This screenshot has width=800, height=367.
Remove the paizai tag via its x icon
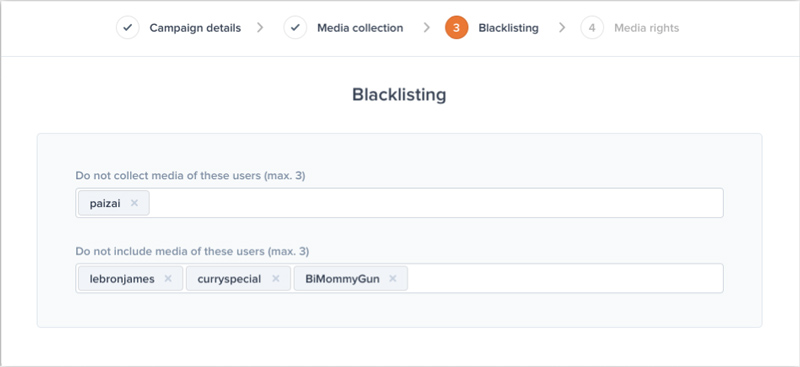(x=134, y=203)
